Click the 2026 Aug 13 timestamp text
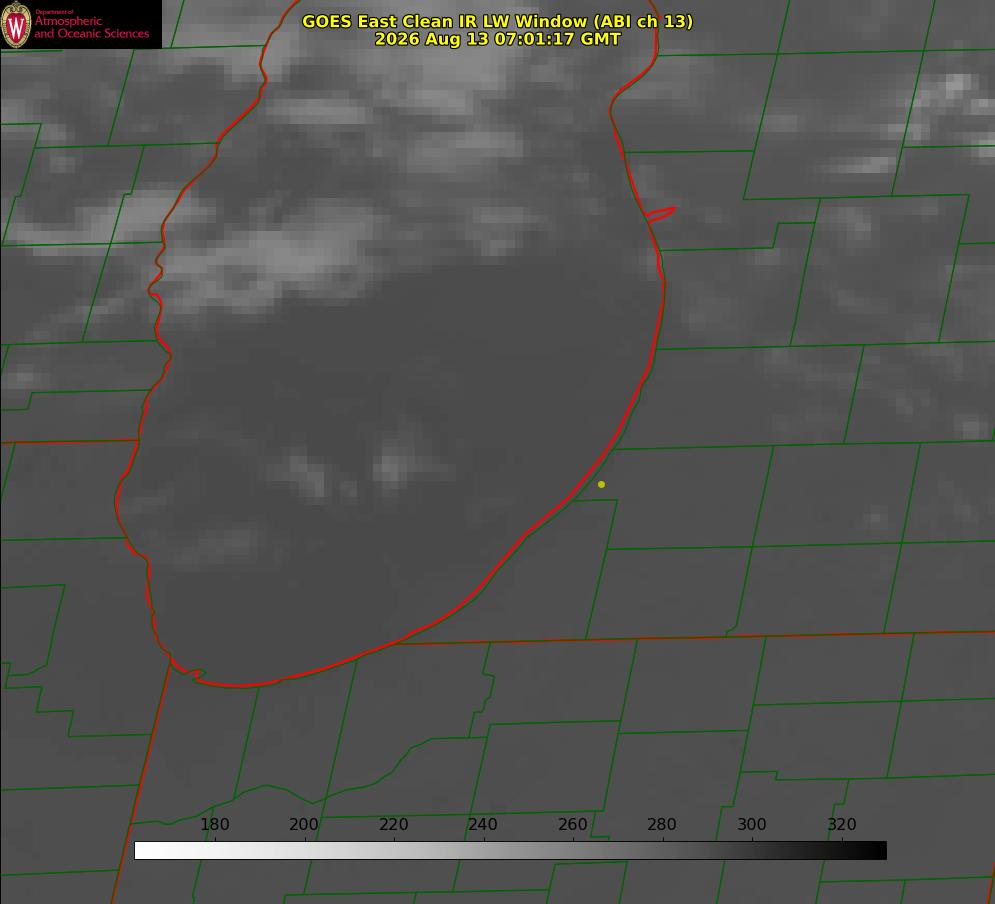This screenshot has width=995, height=904. (x=497, y=39)
